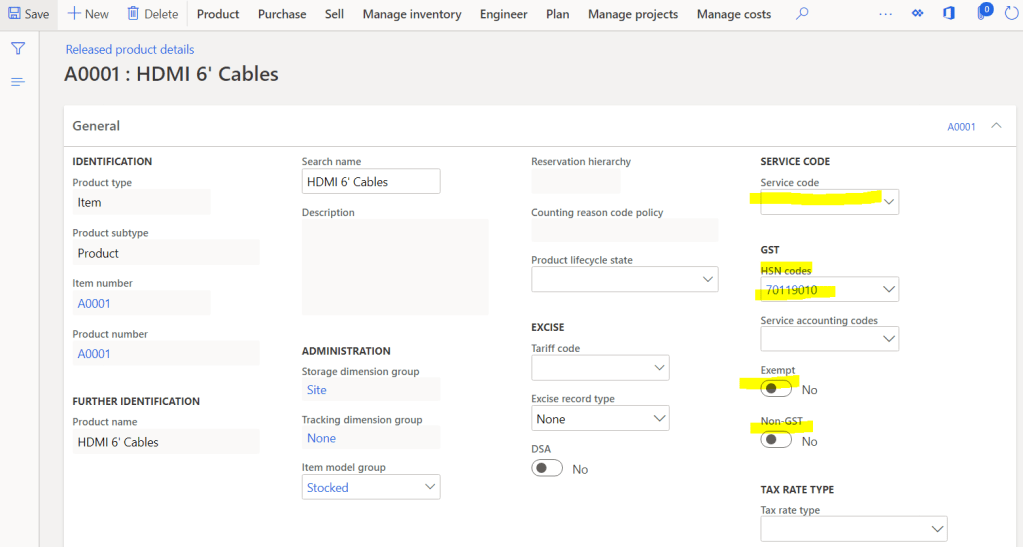
Task: Turn on the DSA toggle
Action: 547,469
